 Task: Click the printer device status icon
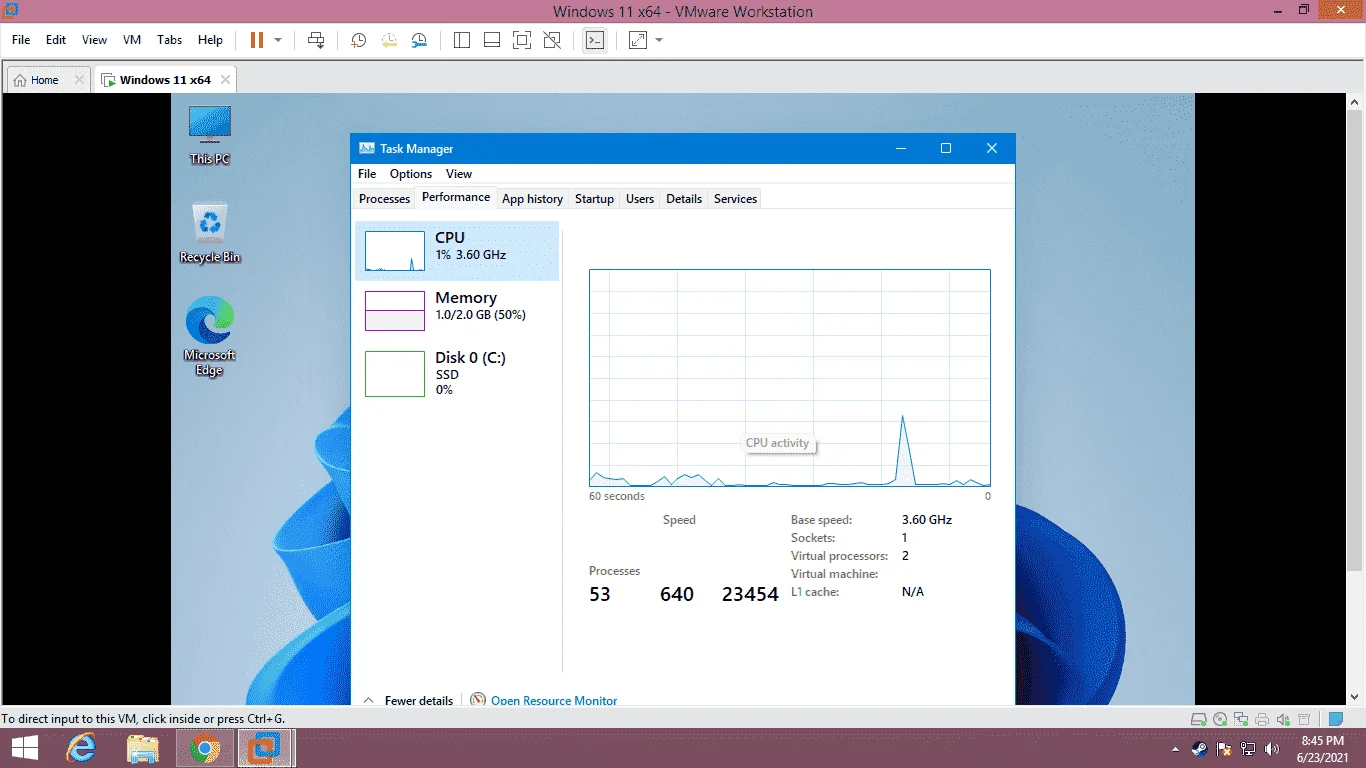tap(1262, 719)
